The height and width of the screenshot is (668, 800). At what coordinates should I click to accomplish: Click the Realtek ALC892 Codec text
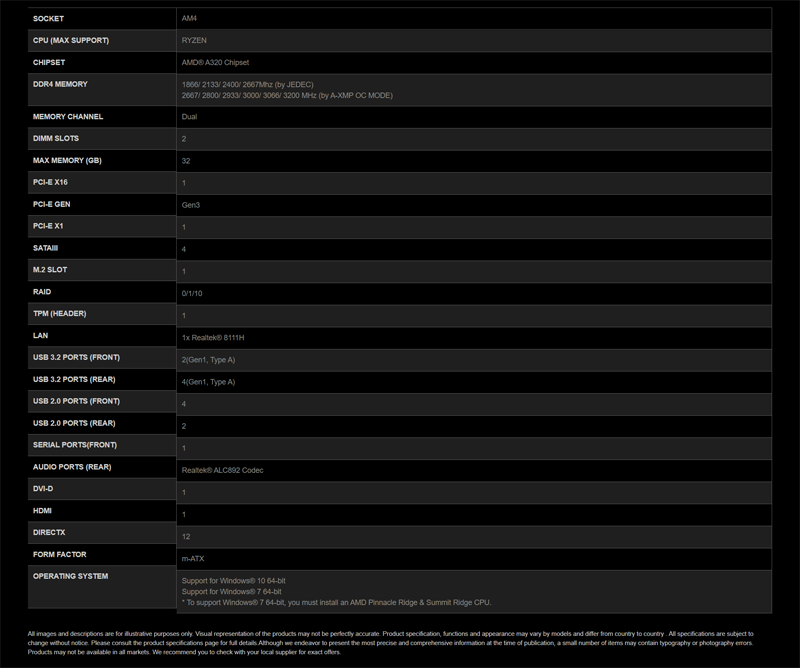tap(222, 469)
